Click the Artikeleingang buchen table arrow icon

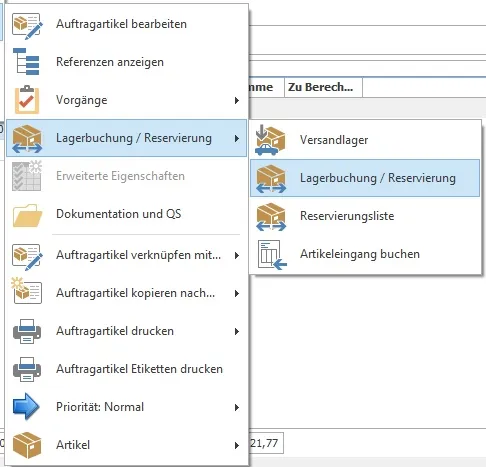(x=272, y=255)
